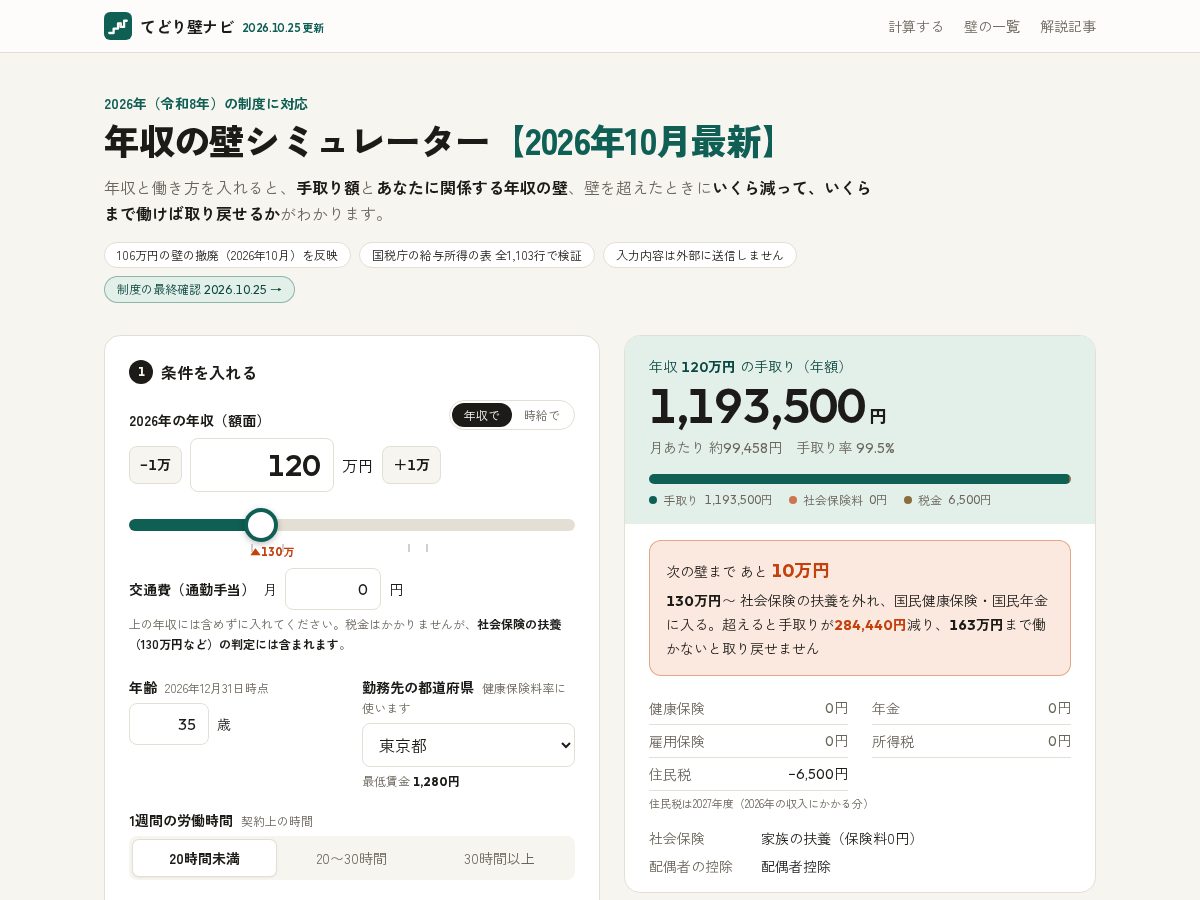
Task: Click the 手取り 1,193,500円 legend entry
Action: (710, 500)
